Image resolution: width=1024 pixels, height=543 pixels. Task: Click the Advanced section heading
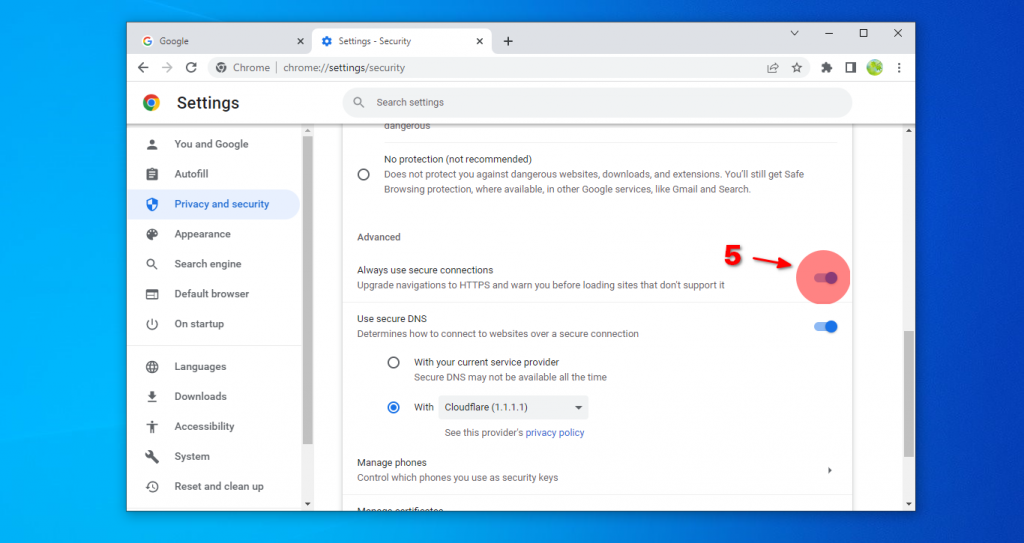point(379,237)
